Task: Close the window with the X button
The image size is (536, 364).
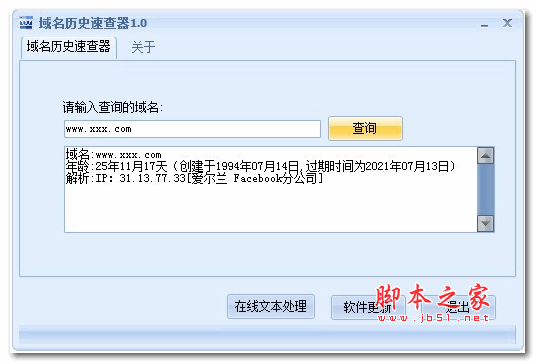Action: pyautogui.click(x=507, y=23)
